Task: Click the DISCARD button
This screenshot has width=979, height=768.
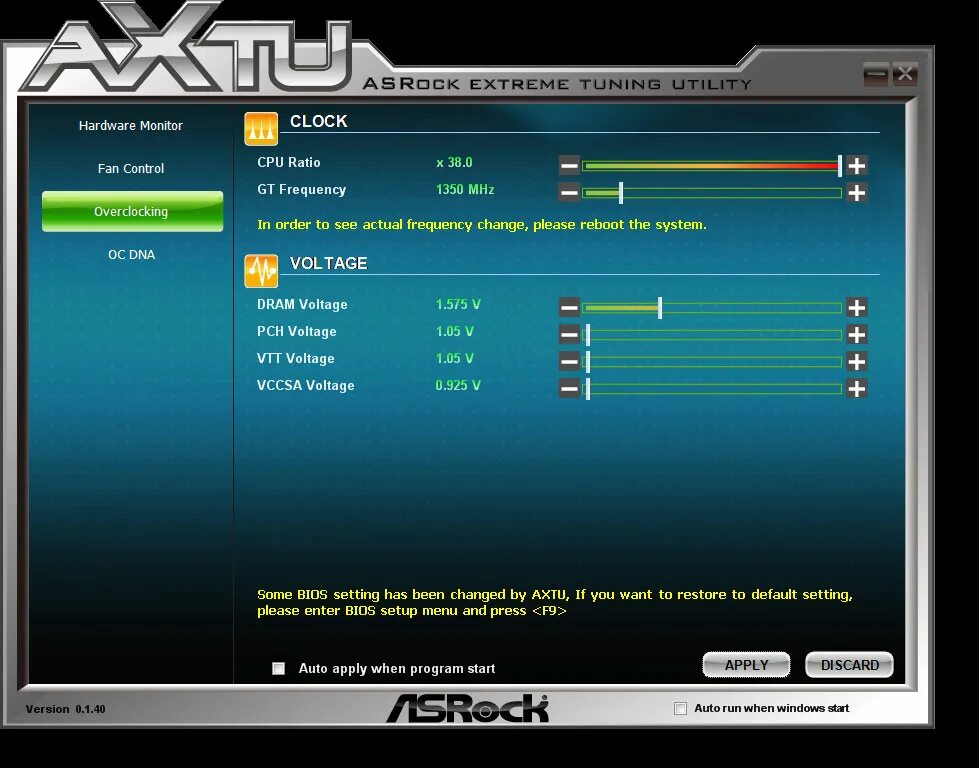Action: [x=849, y=665]
